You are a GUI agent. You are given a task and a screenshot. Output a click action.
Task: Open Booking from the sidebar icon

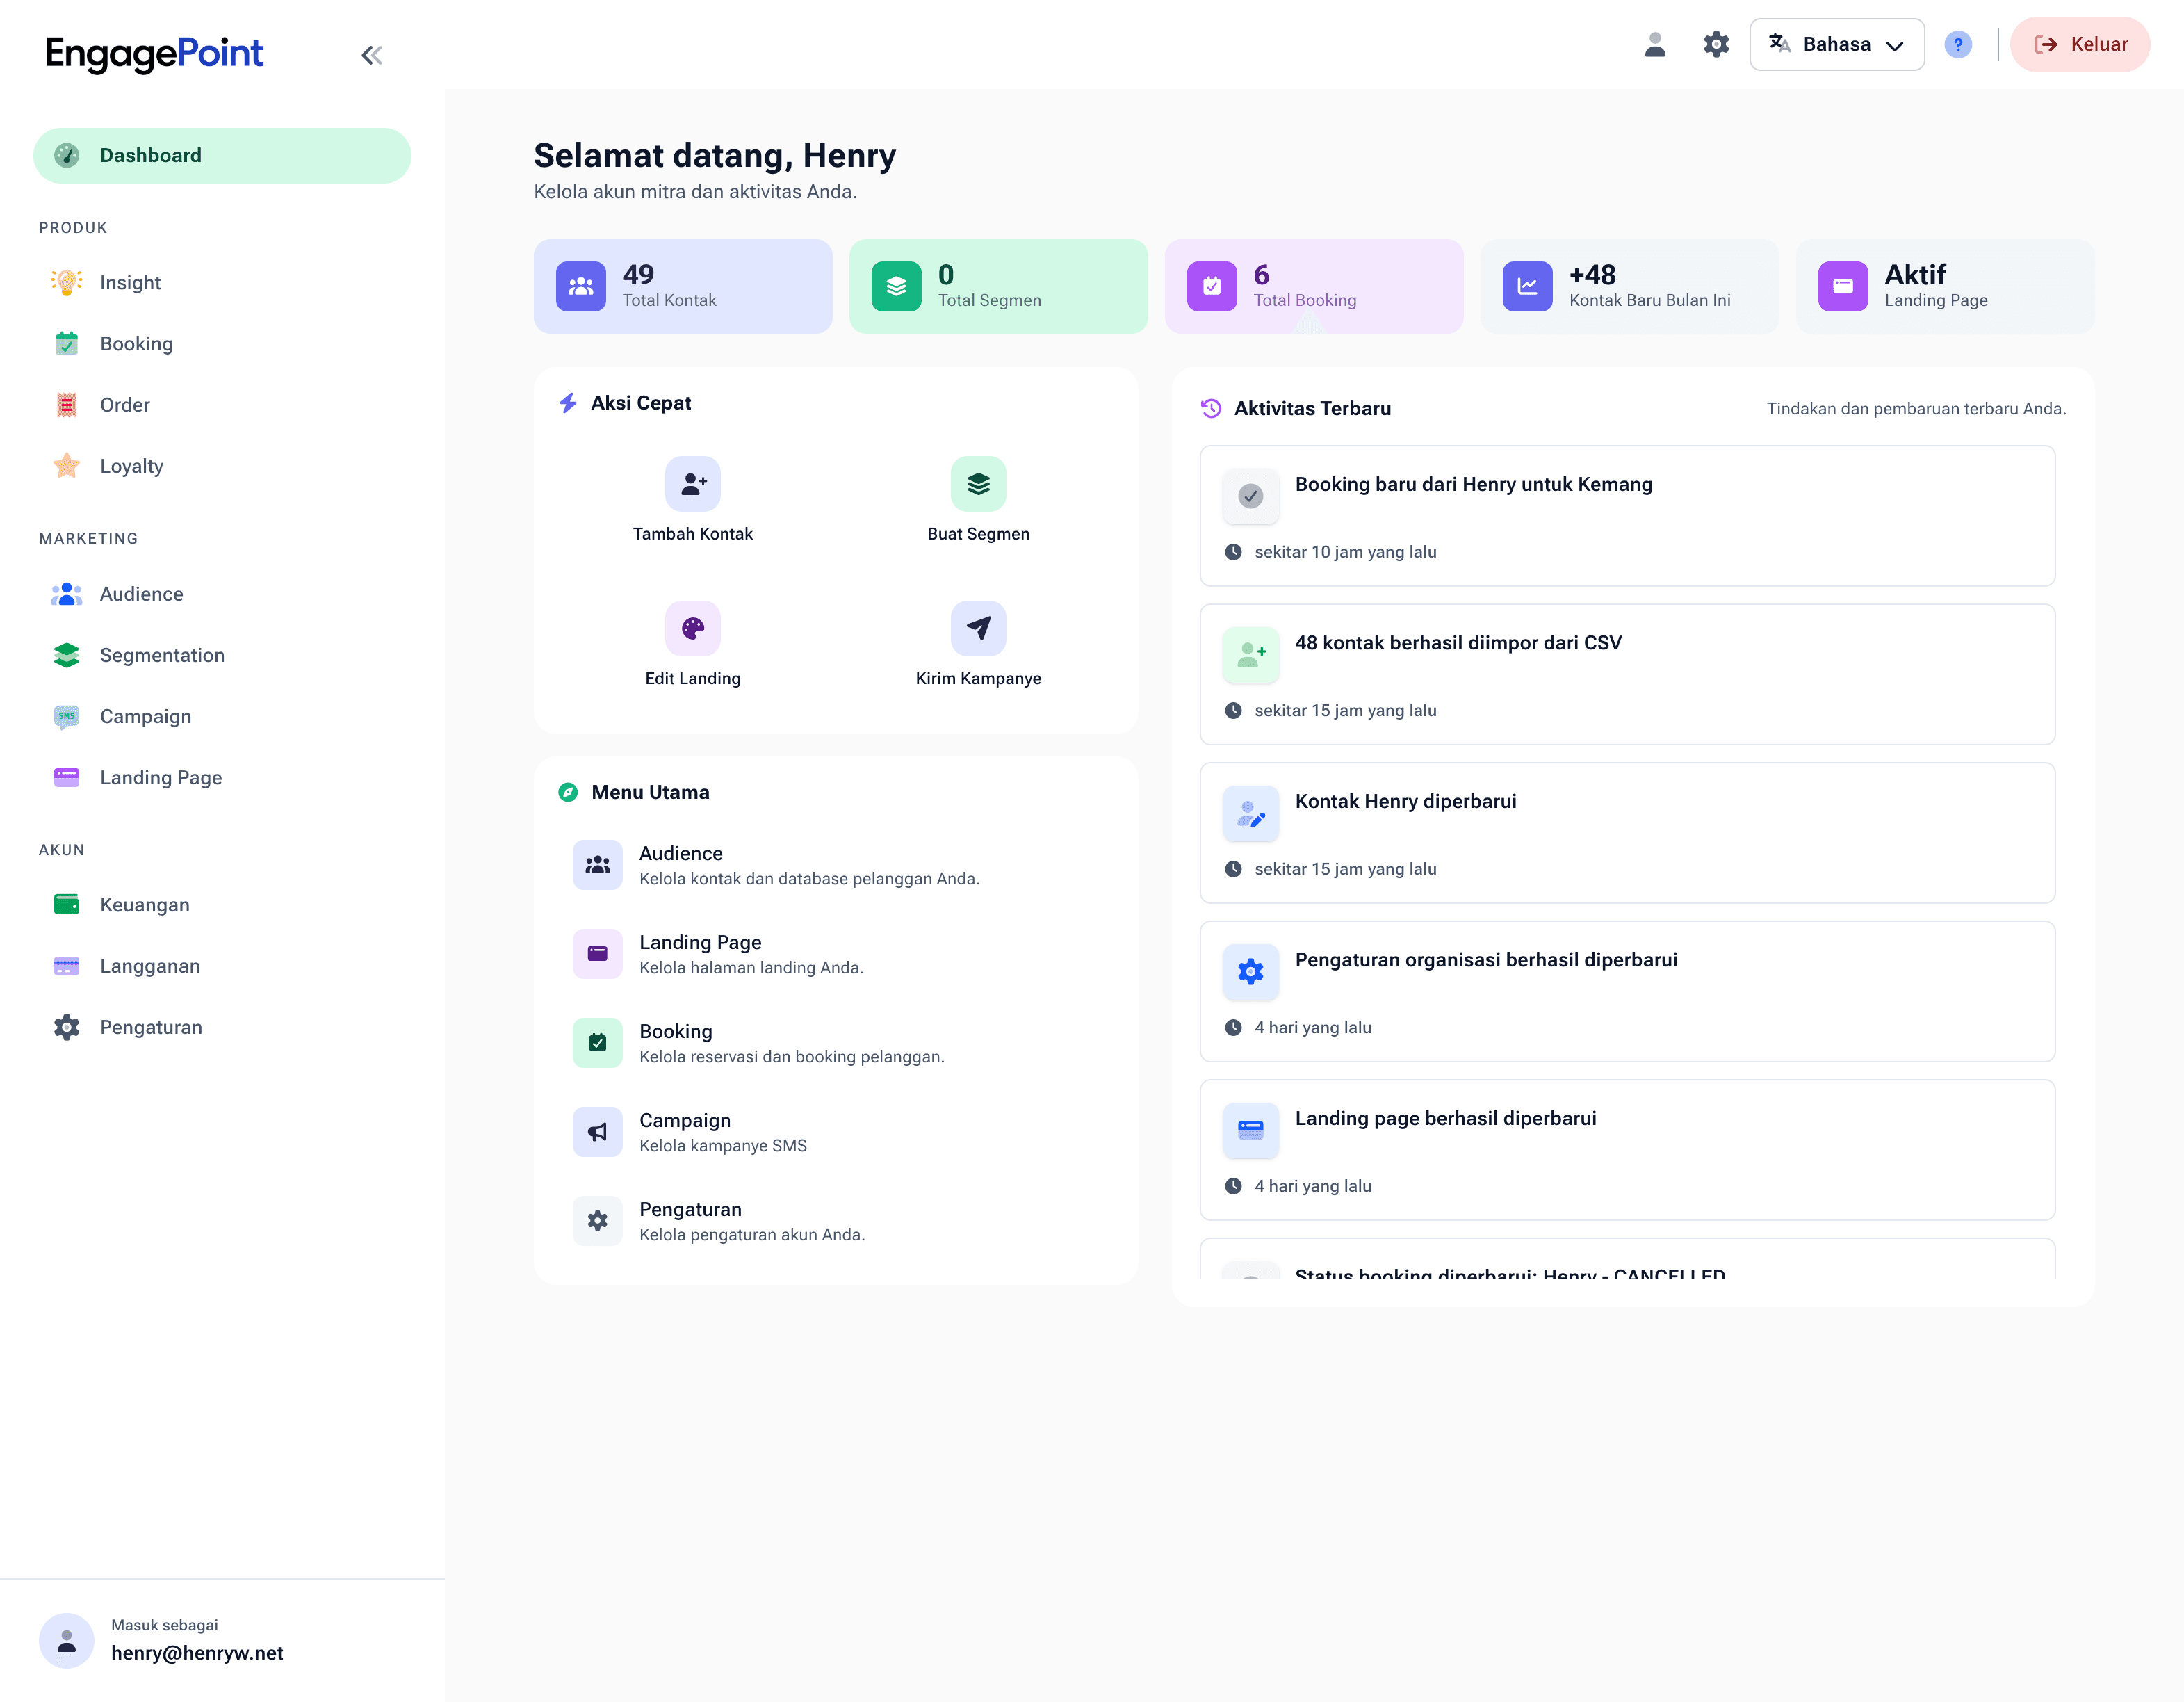66,343
